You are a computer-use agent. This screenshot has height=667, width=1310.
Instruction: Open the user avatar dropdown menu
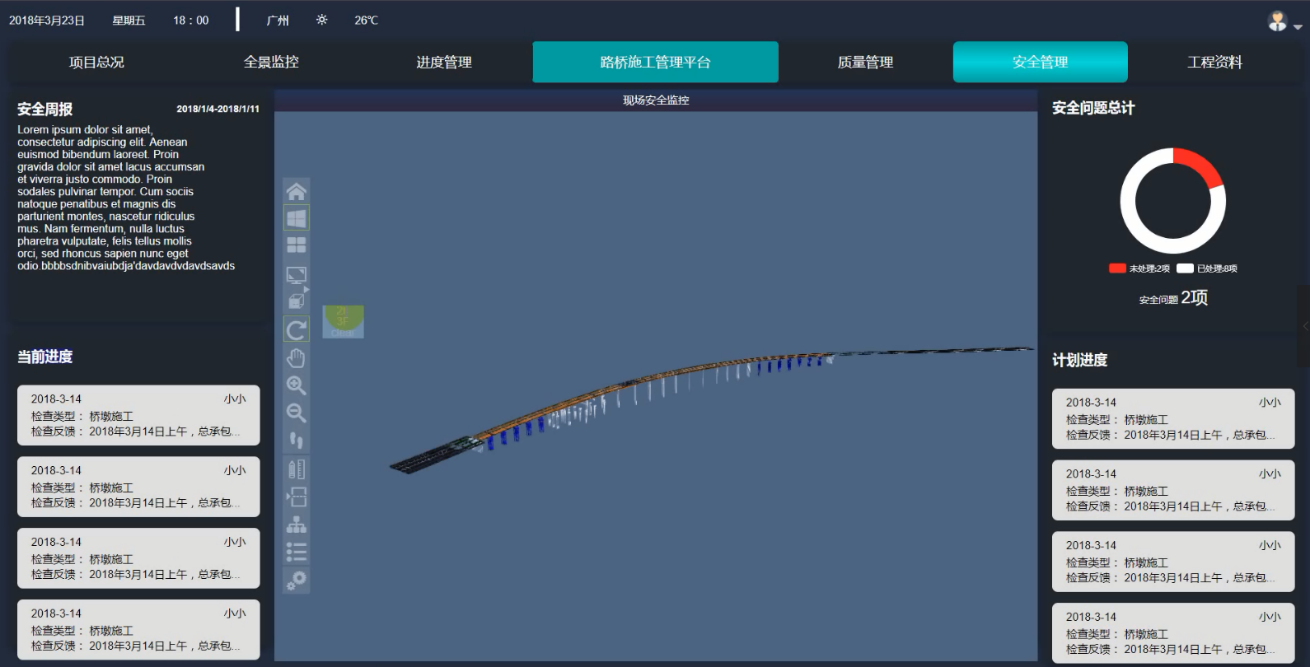(1284, 21)
